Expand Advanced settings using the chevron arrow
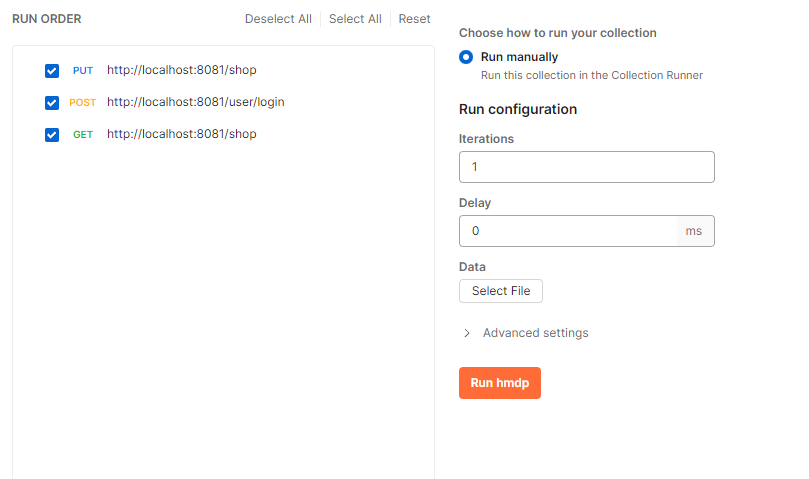Image resolution: width=809 pixels, height=479 pixels. tap(466, 333)
